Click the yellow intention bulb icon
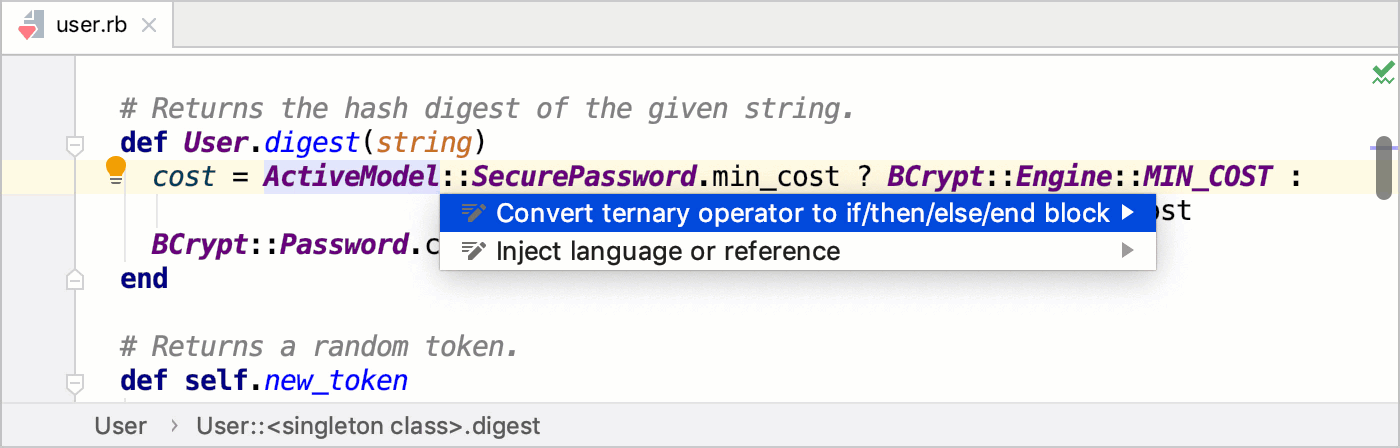The image size is (1400, 448). point(116,171)
